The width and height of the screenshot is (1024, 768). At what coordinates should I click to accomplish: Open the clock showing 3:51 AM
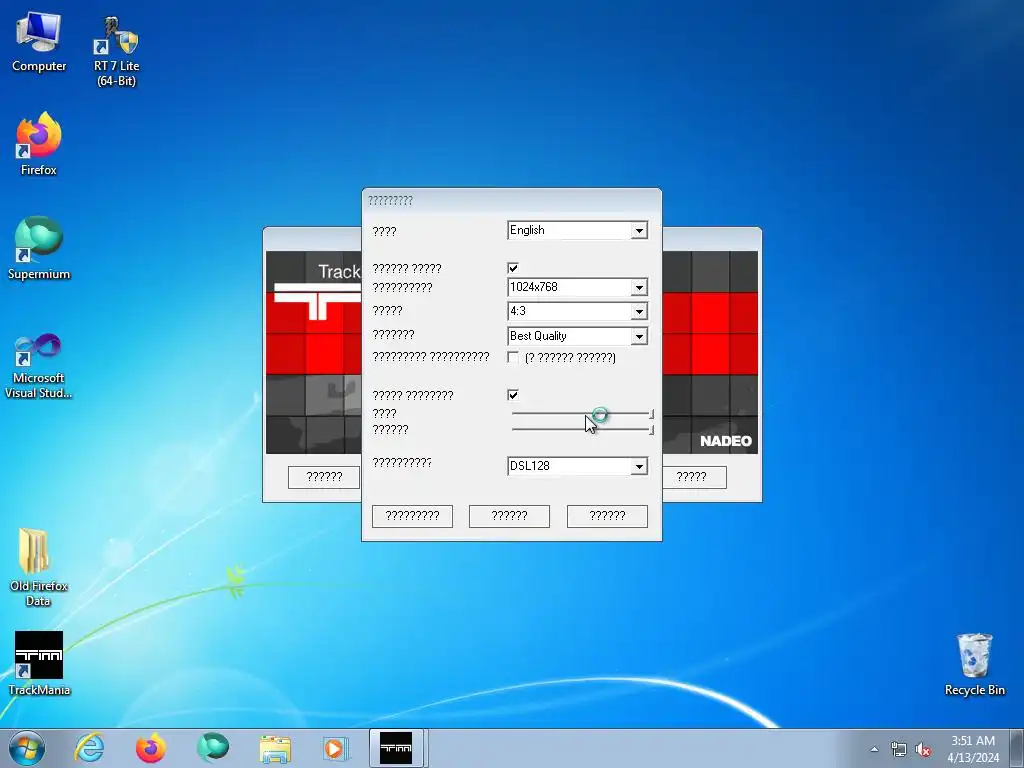point(973,749)
